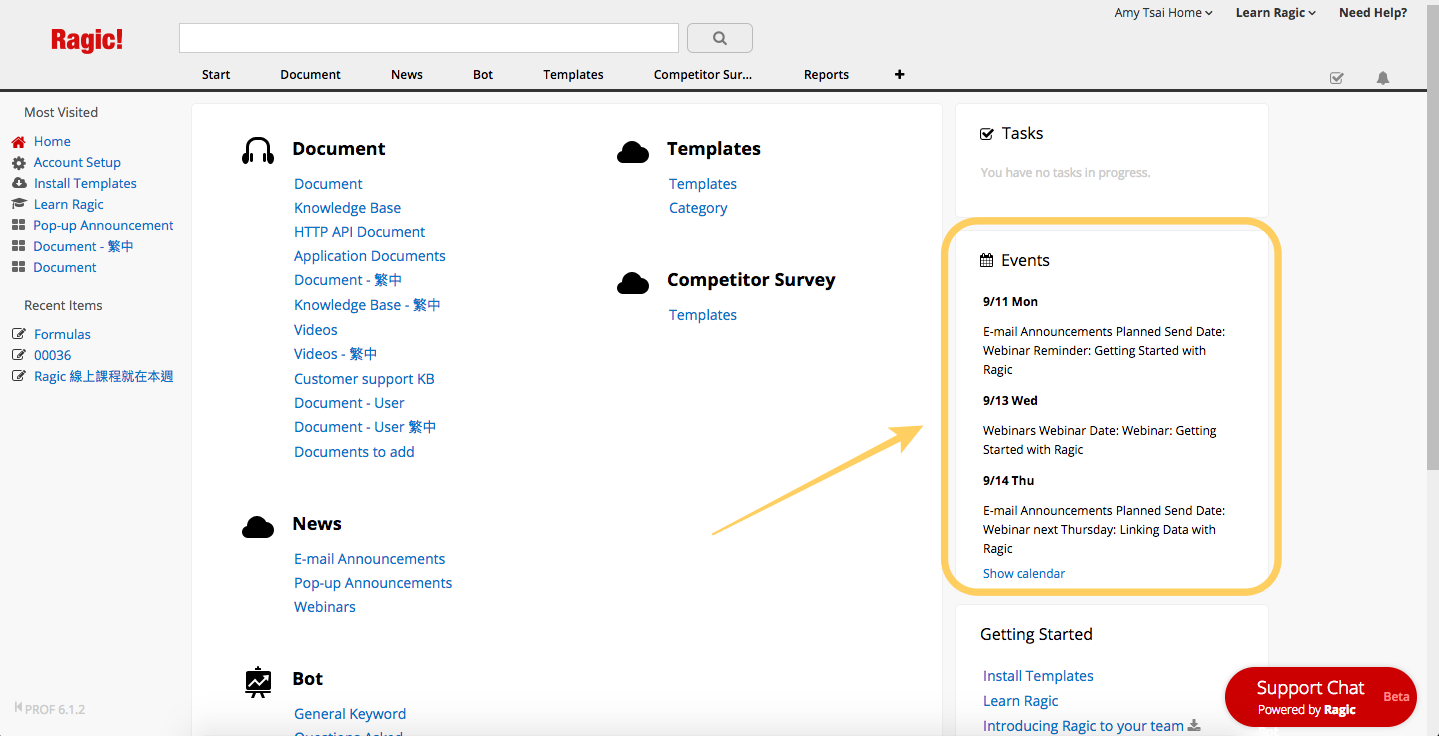Click the cloud icon beside Templates heading
Viewport: 1439px width, 736px height.
click(x=633, y=152)
